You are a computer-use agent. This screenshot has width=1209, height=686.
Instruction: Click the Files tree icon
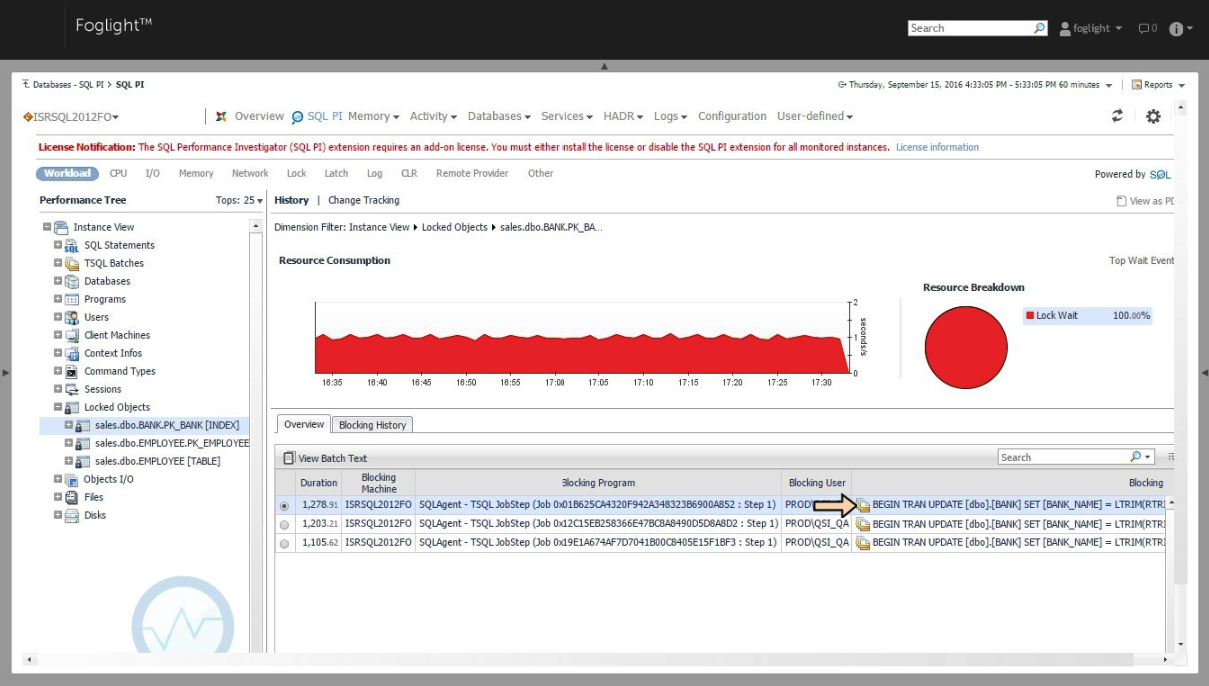(x=72, y=497)
